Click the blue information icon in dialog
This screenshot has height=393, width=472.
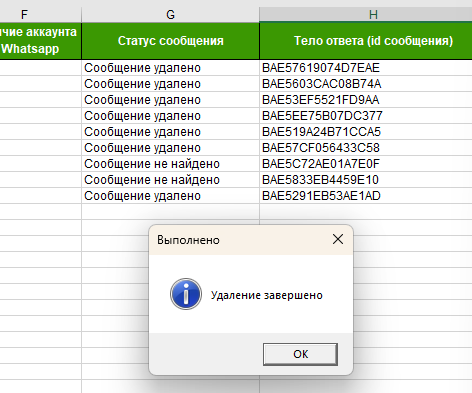[x=186, y=294]
